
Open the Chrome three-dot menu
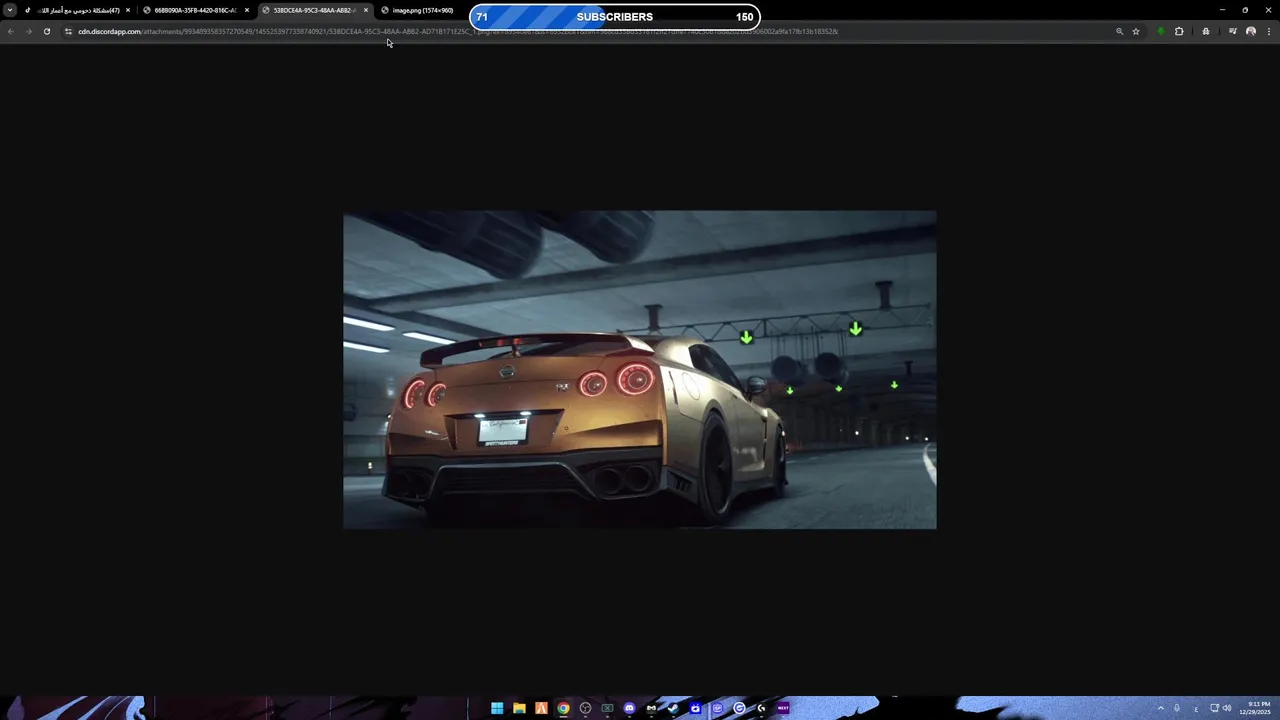pos(1269,31)
